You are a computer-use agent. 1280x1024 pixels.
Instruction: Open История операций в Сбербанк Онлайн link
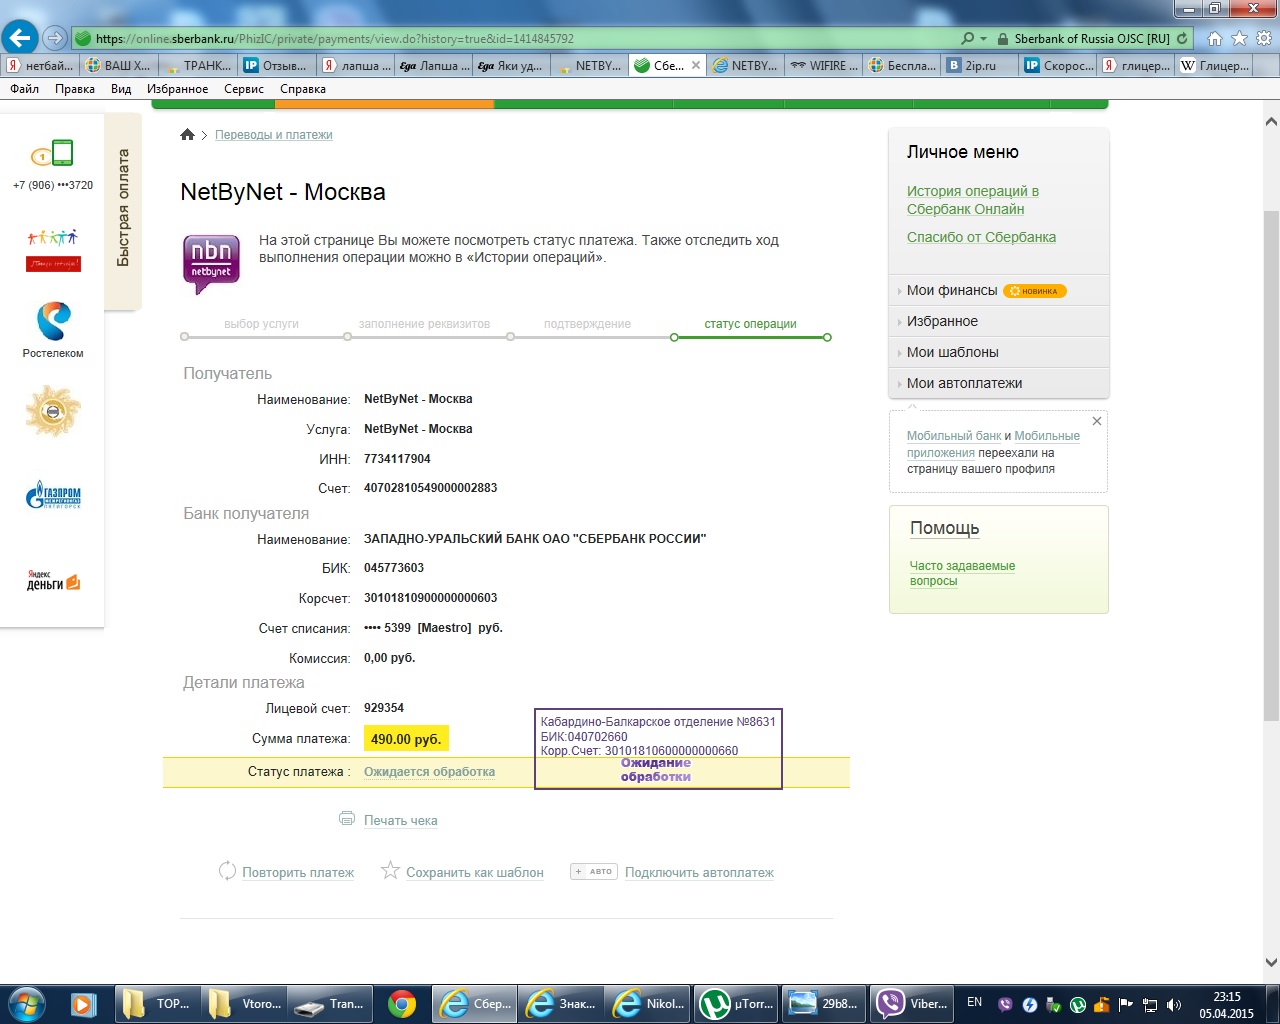[x=972, y=200]
